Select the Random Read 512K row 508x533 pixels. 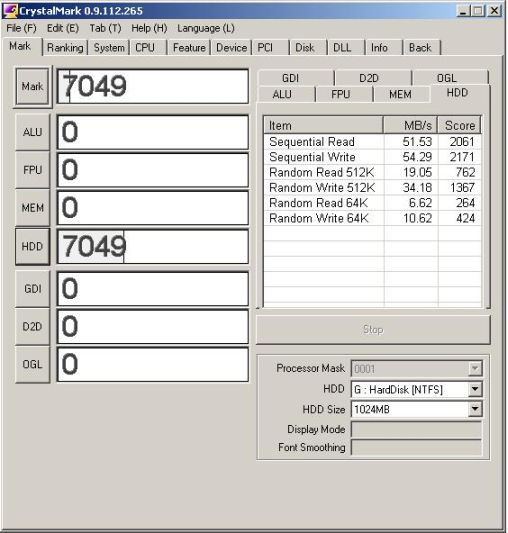(373, 172)
